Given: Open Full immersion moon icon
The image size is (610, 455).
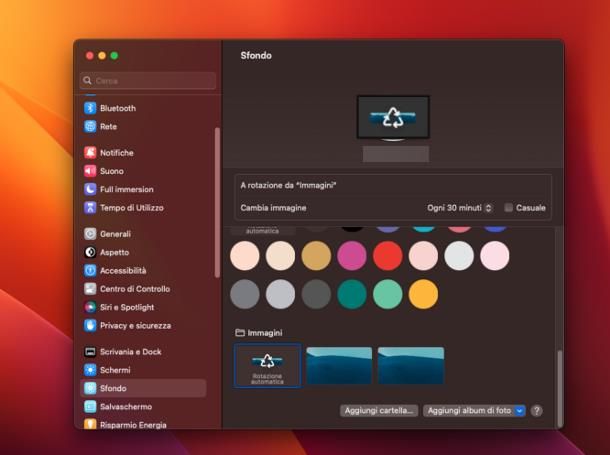Looking at the screenshot, I should 90,189.
